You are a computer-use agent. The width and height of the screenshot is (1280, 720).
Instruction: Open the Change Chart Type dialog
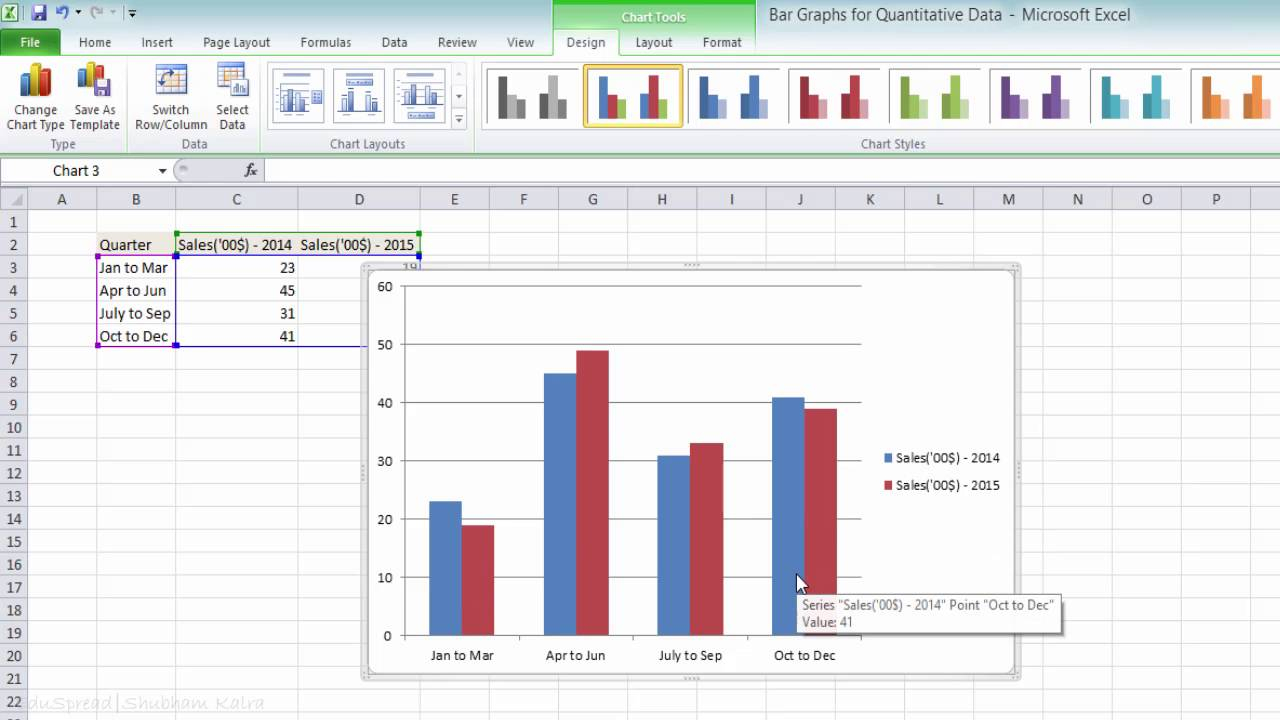coord(35,97)
